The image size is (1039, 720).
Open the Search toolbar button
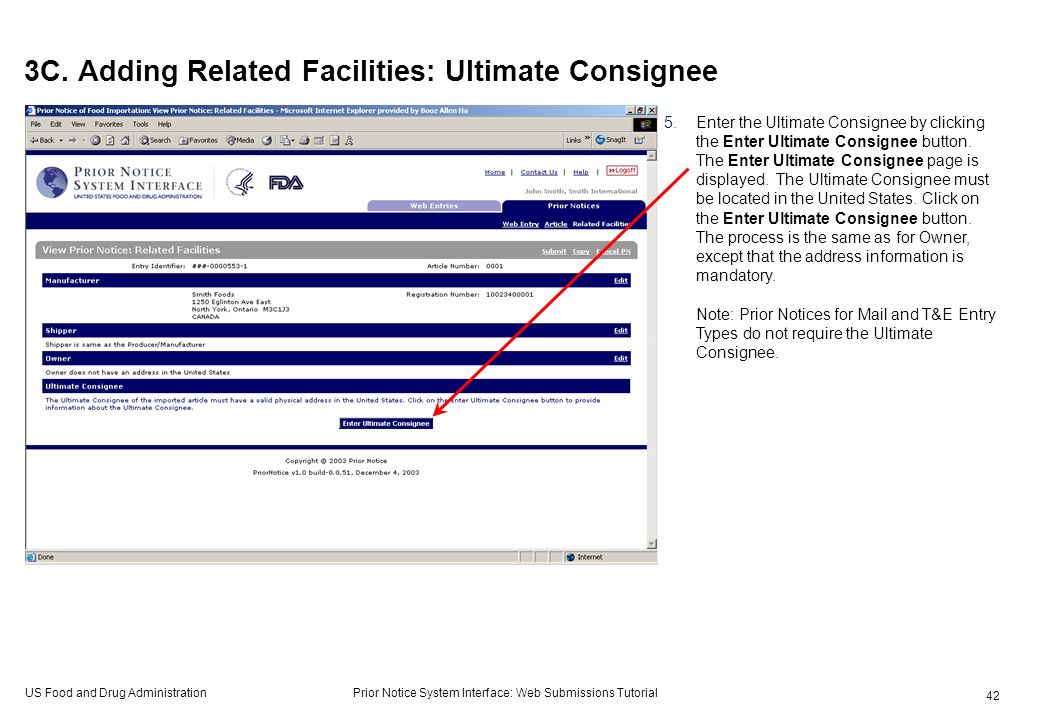(x=155, y=140)
